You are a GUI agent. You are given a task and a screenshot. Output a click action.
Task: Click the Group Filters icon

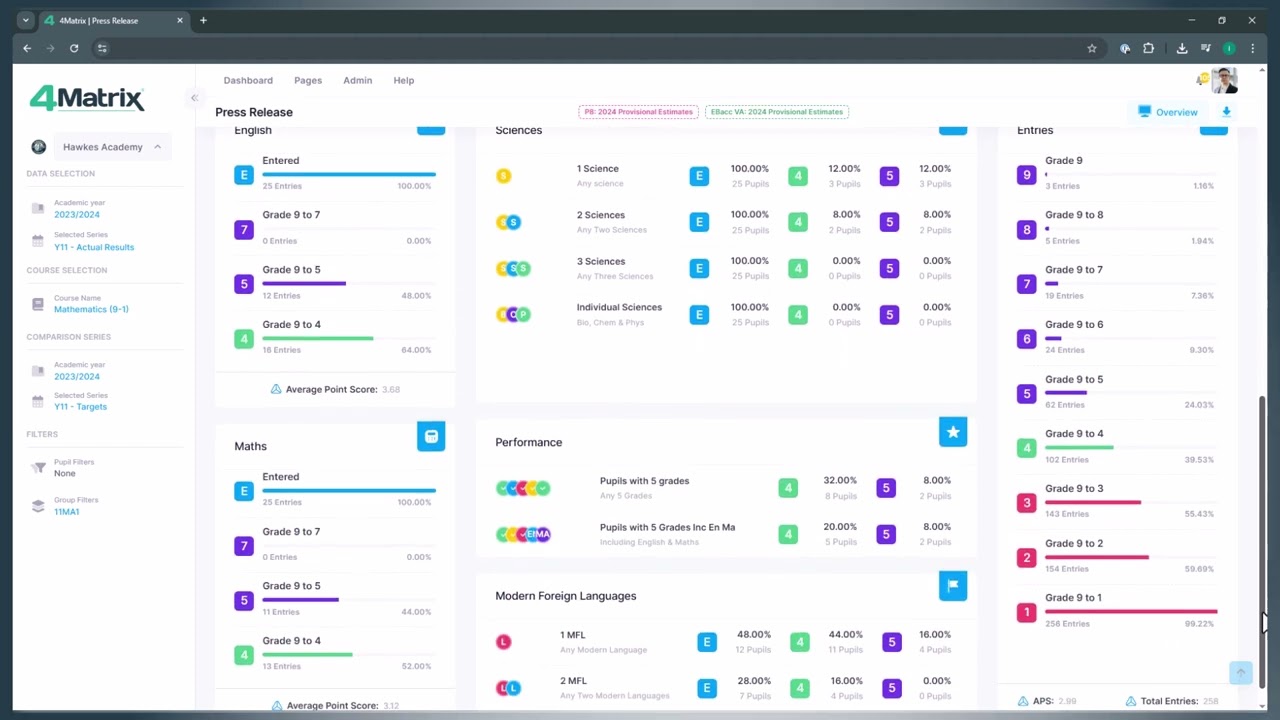38,506
